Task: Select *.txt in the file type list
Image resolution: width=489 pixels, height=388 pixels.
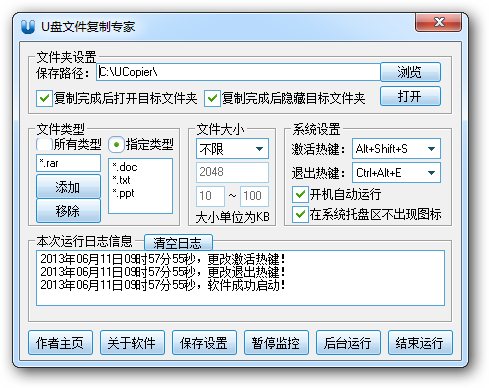Action: tap(121, 180)
